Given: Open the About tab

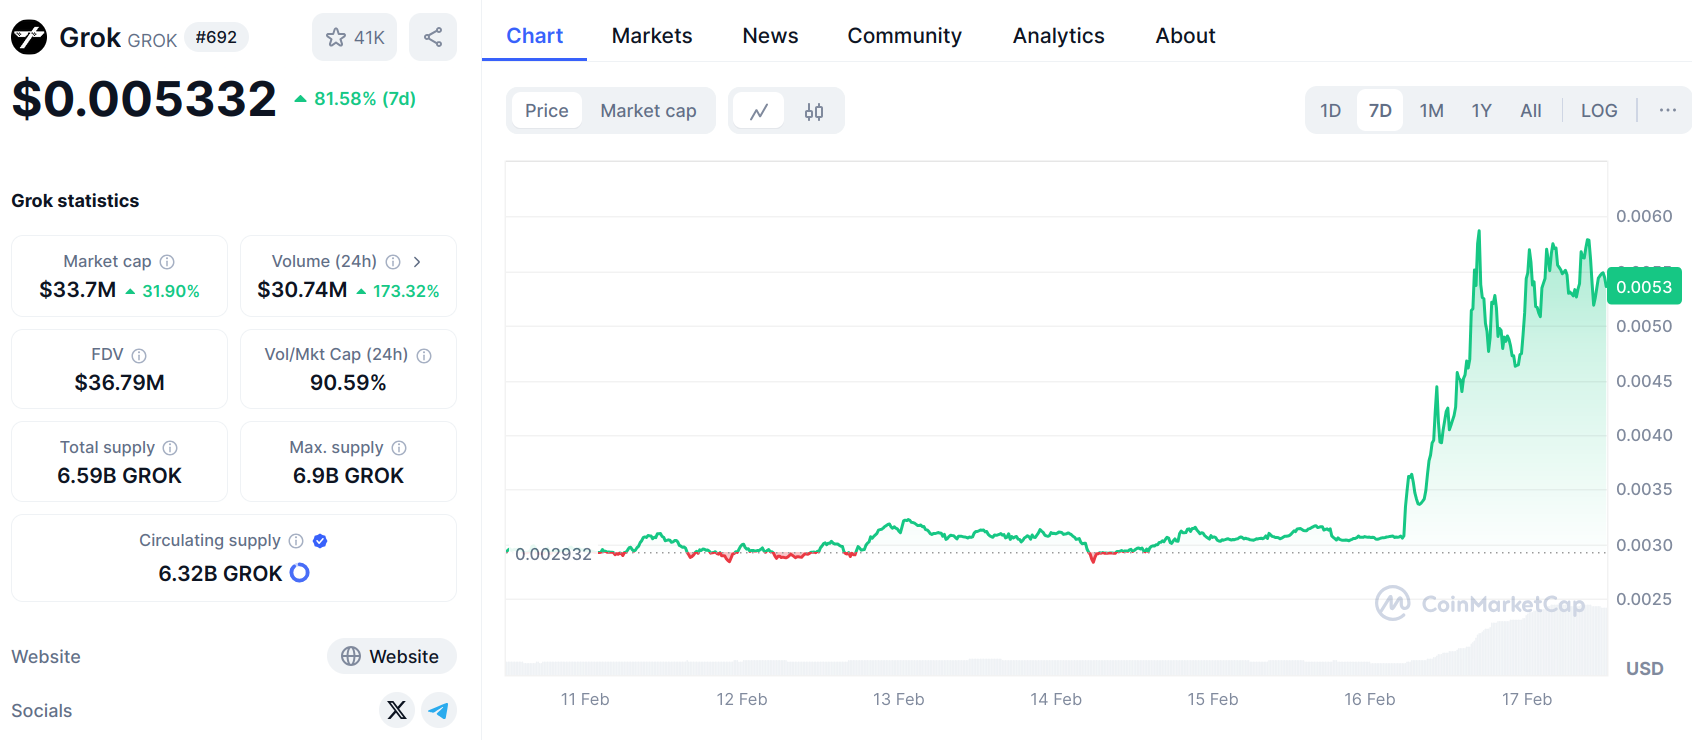Looking at the screenshot, I should coord(1185,36).
